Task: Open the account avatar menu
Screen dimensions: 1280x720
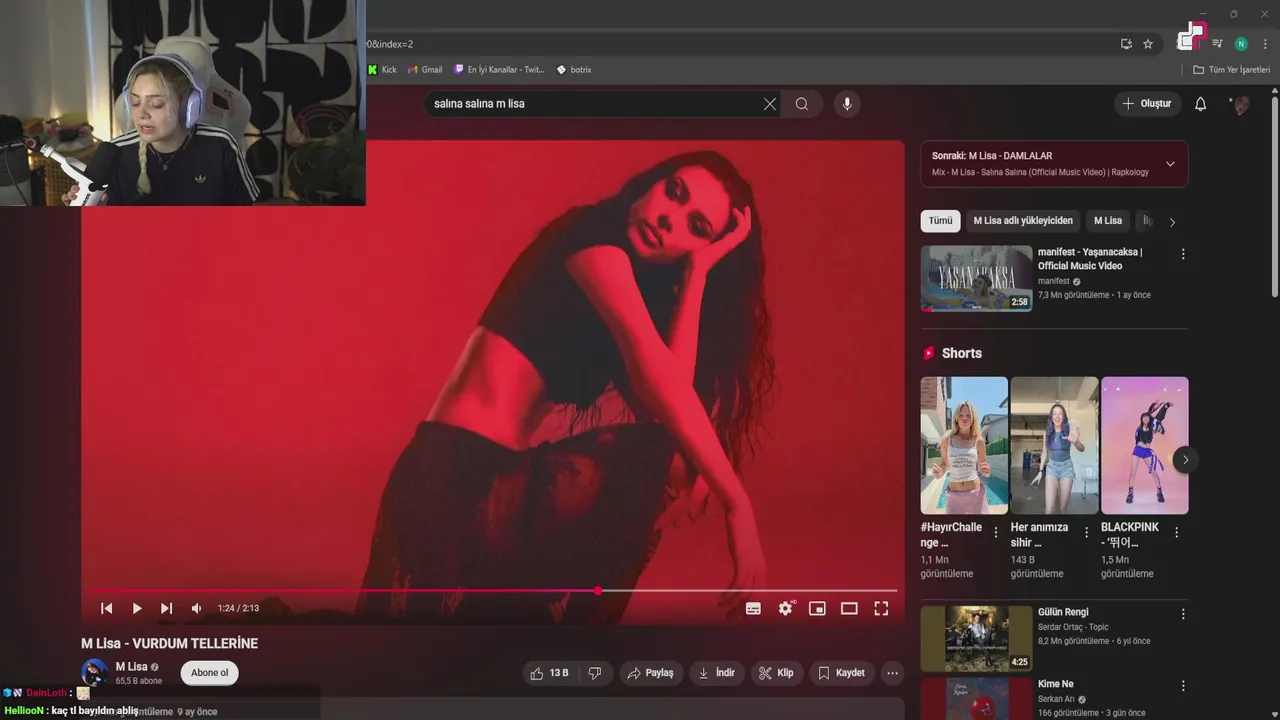Action: 1241,104
